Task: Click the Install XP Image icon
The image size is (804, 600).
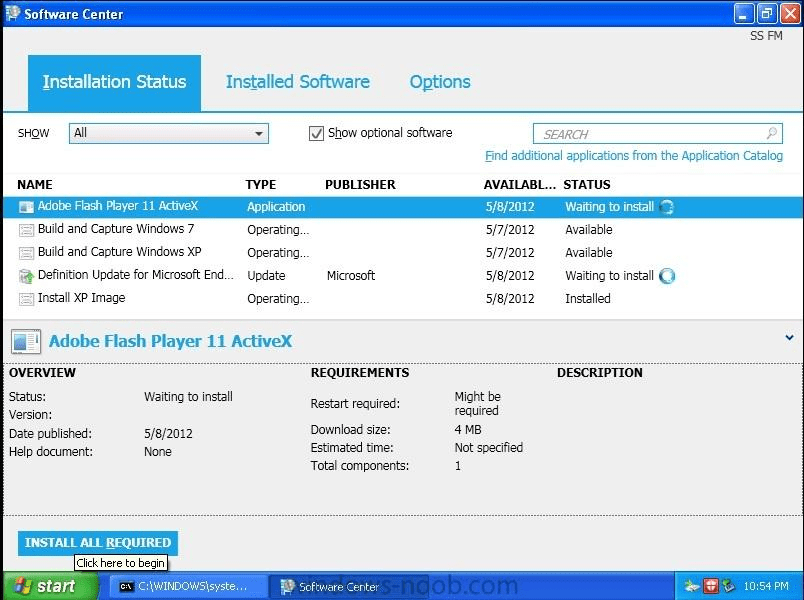Action: click(x=27, y=298)
